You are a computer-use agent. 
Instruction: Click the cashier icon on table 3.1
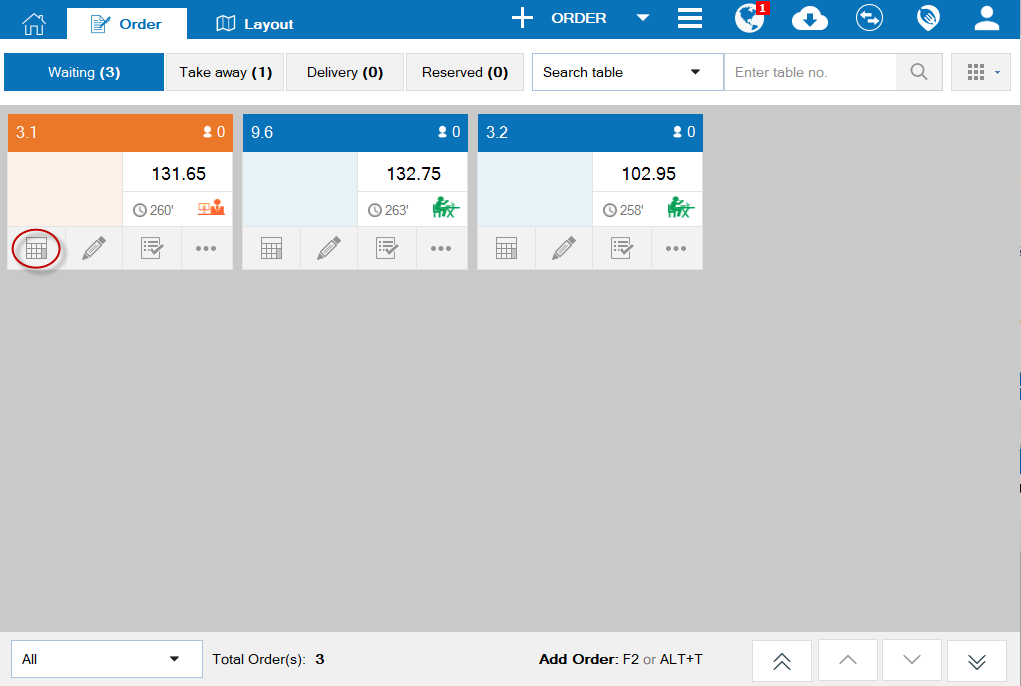(211, 209)
